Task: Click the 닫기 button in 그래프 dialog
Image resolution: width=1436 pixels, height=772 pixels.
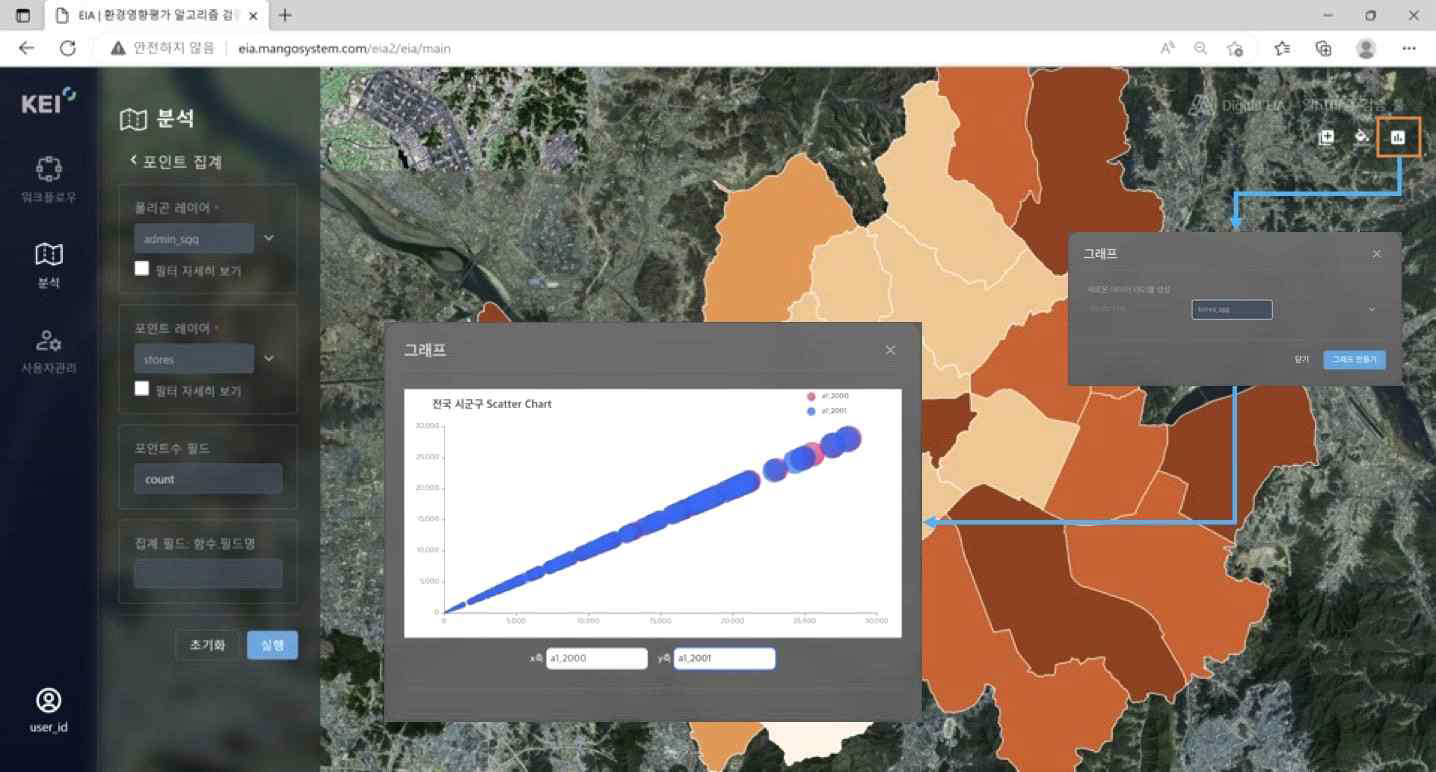Action: point(1302,359)
